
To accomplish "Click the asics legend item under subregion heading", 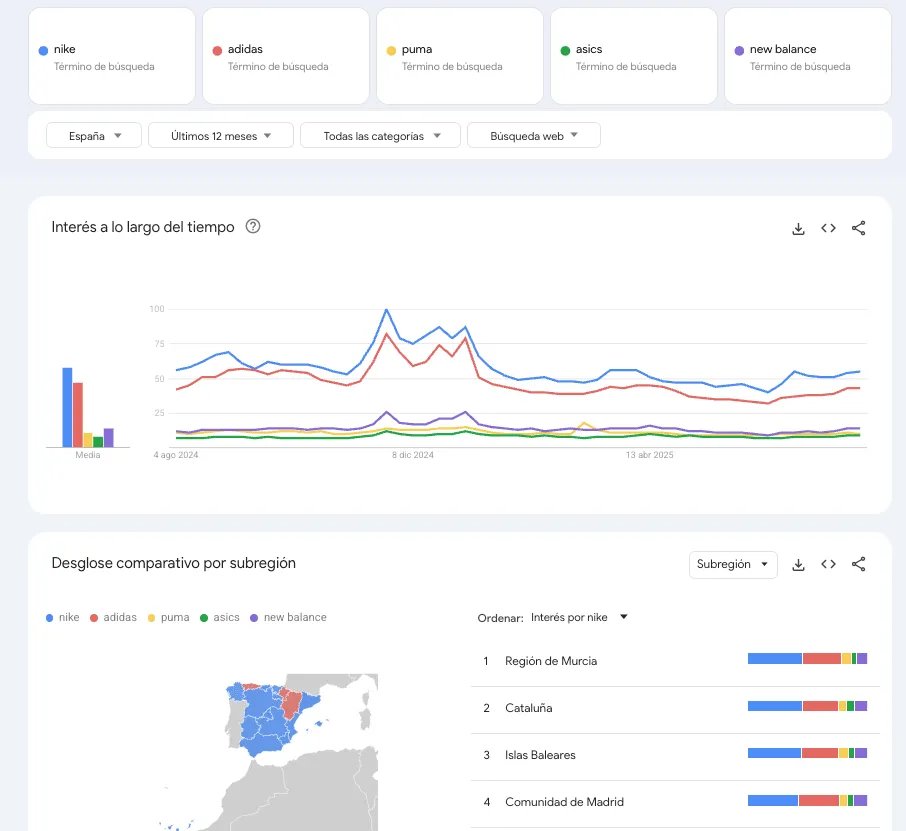I will [x=220, y=617].
